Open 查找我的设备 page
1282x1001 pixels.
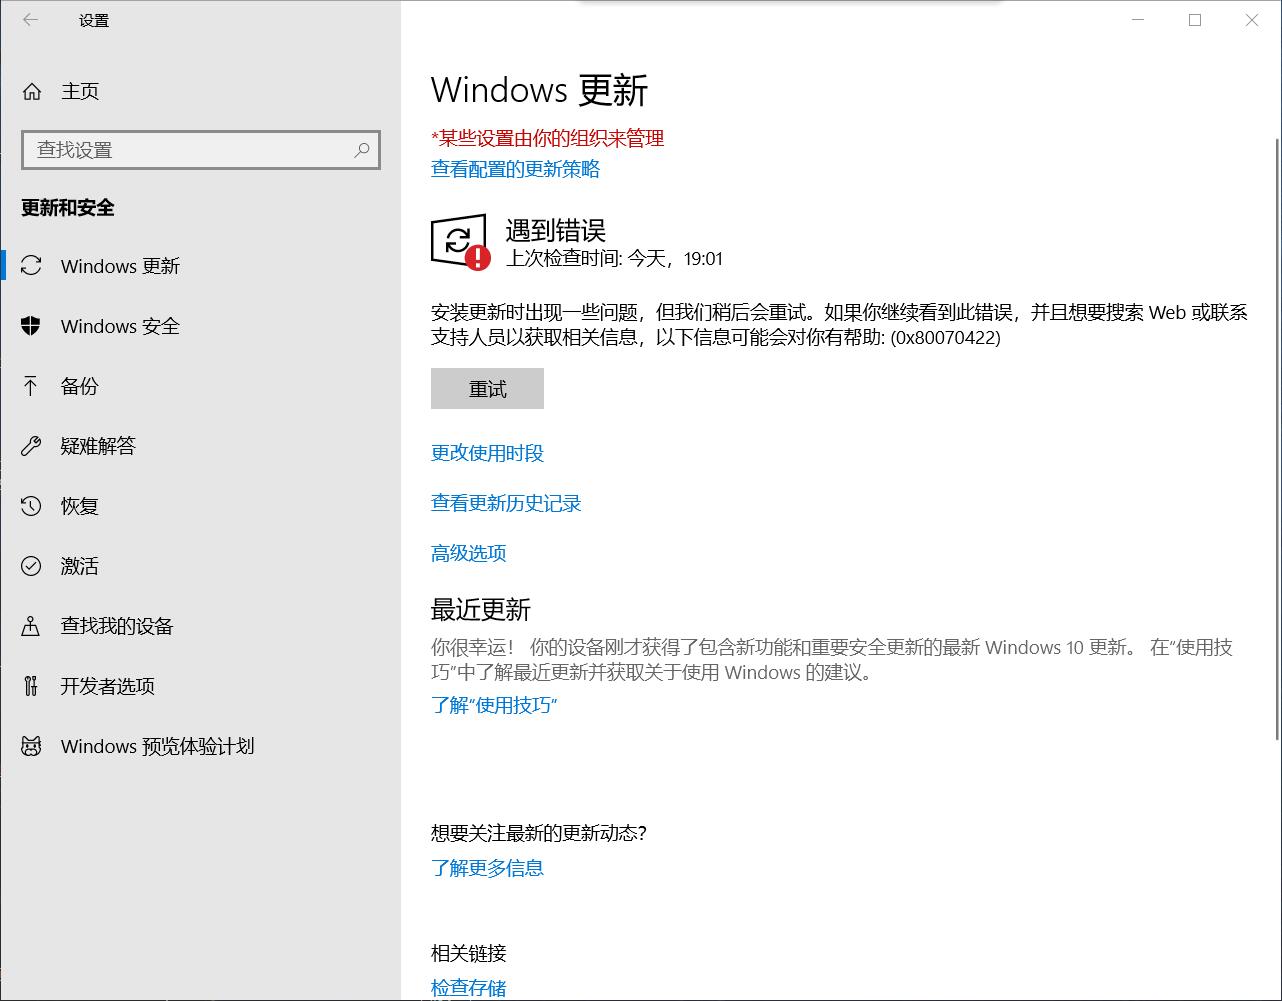pos(200,626)
